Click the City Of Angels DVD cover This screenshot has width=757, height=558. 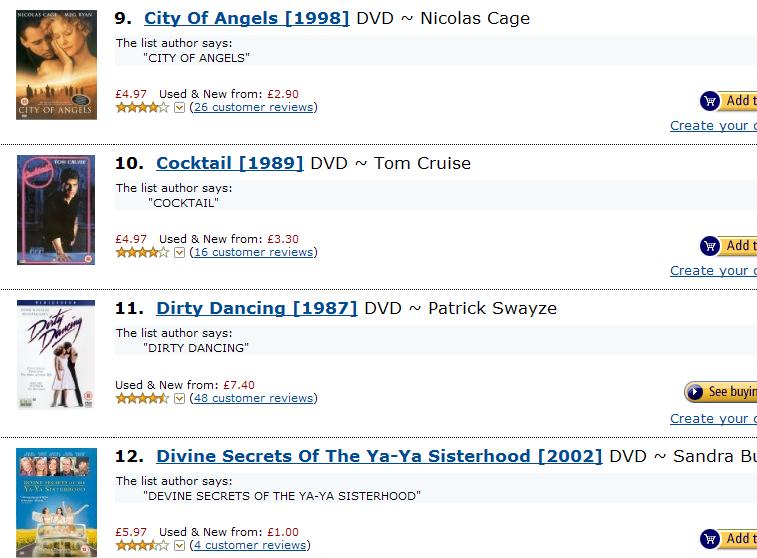coord(56,65)
